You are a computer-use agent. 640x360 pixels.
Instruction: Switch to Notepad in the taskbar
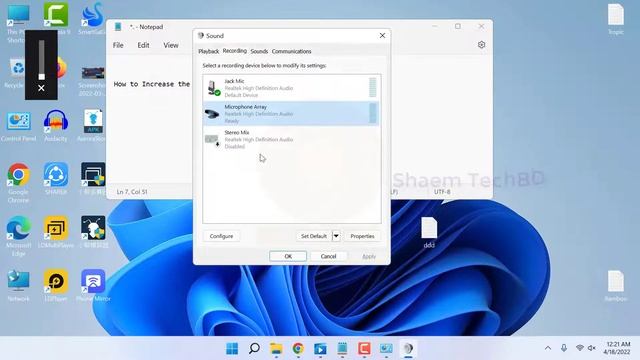(x=342, y=349)
